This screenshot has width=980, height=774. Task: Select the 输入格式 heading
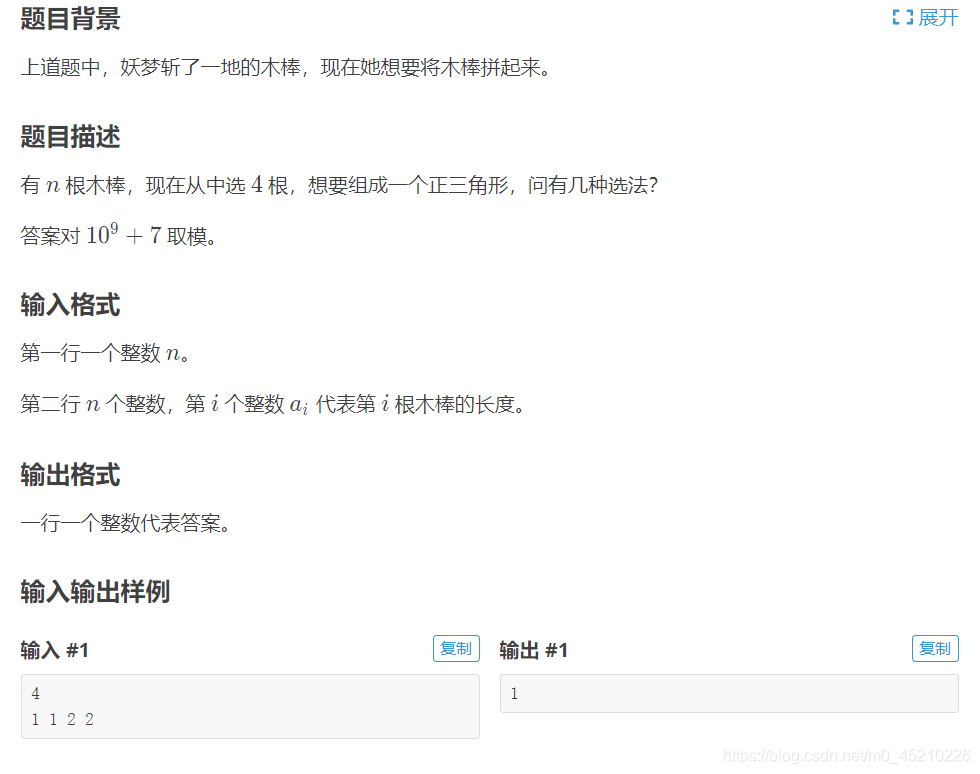pos(70,305)
